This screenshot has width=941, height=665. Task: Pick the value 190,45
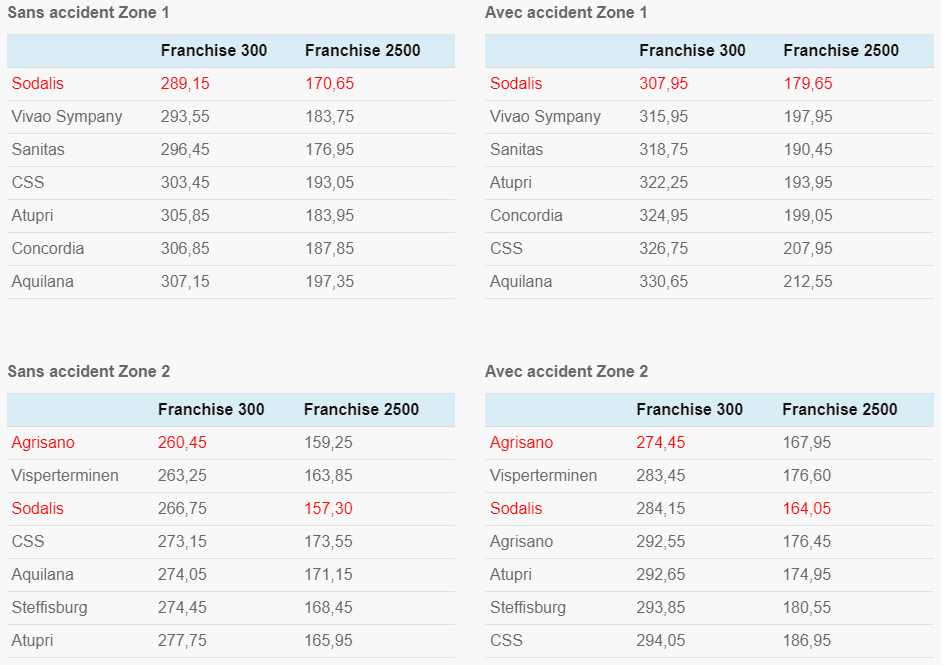coord(808,149)
